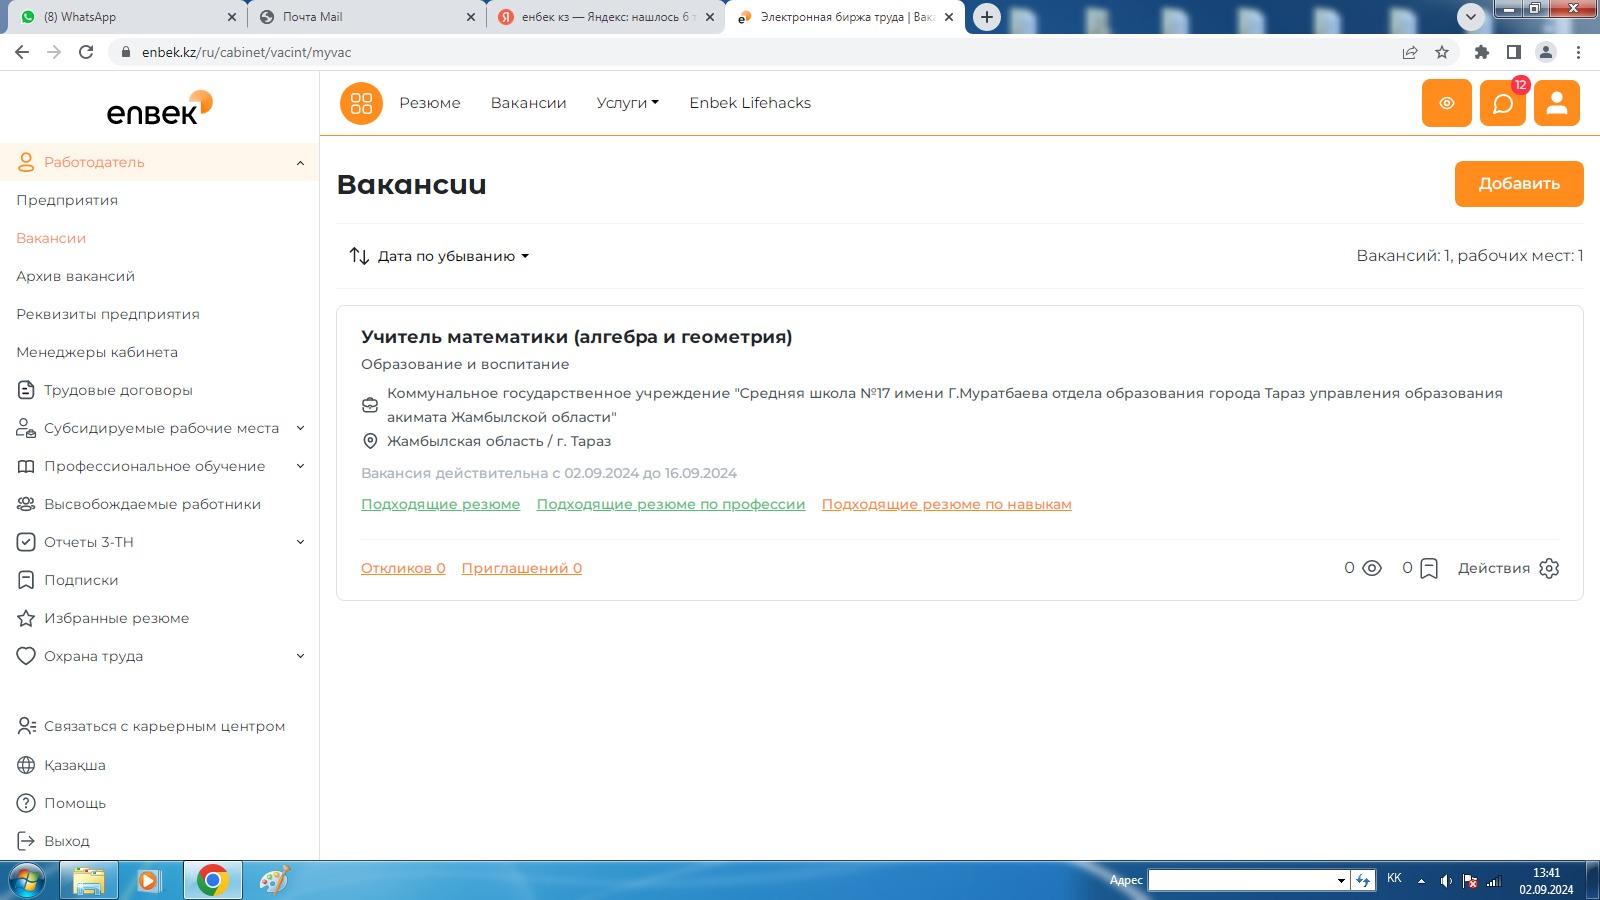Open the user profile icon

1557,103
